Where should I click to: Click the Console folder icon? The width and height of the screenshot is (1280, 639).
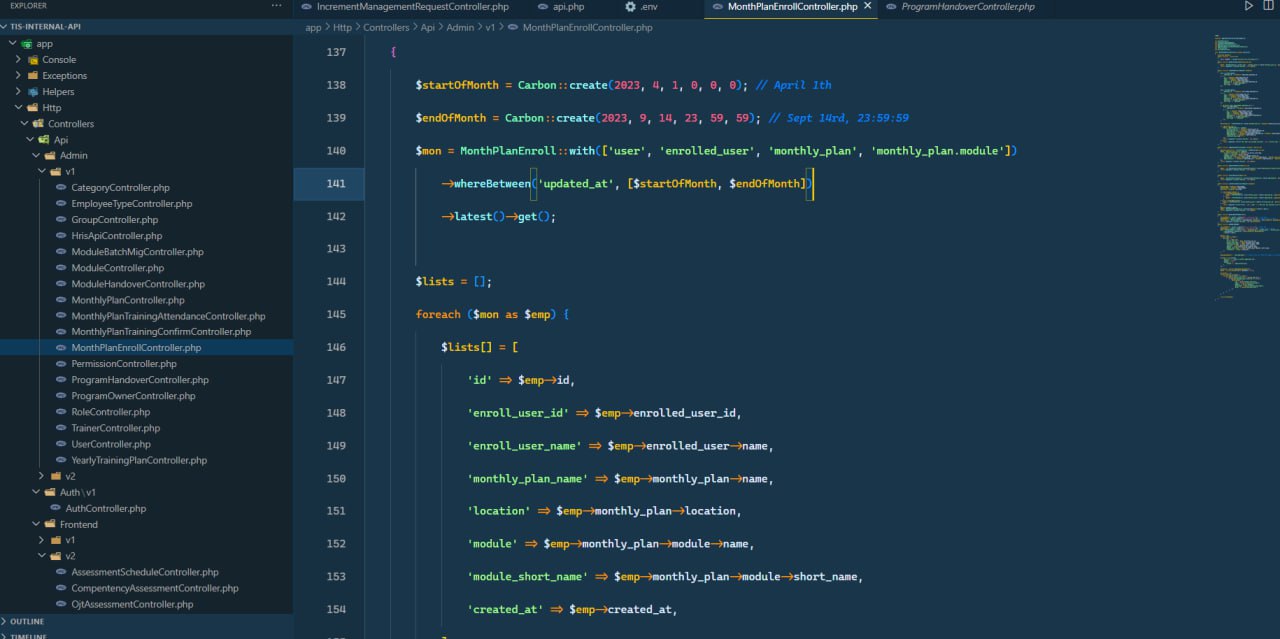[33, 60]
